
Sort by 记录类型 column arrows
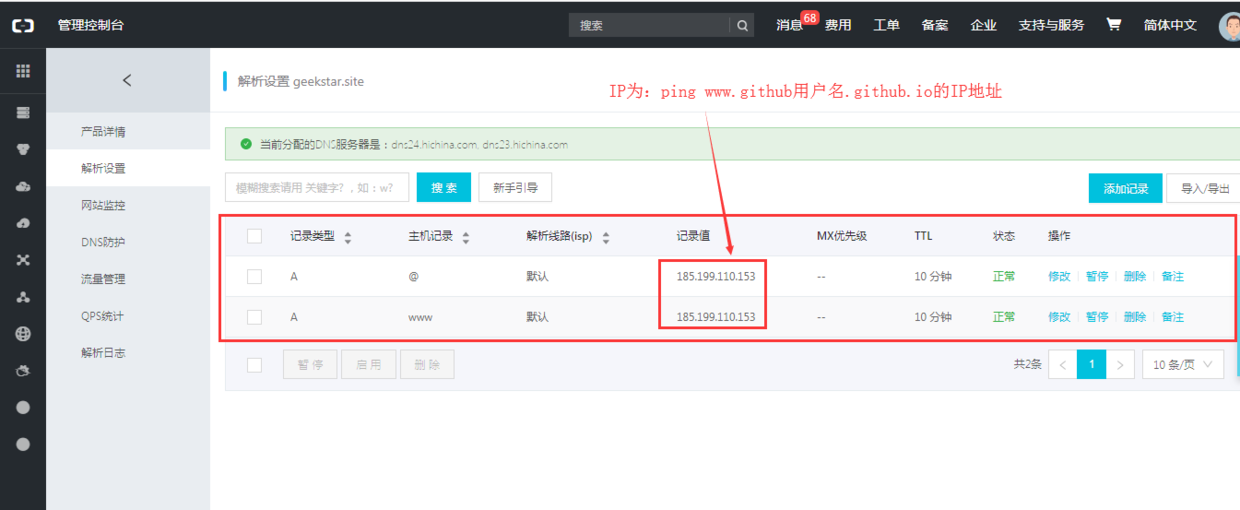coord(348,237)
